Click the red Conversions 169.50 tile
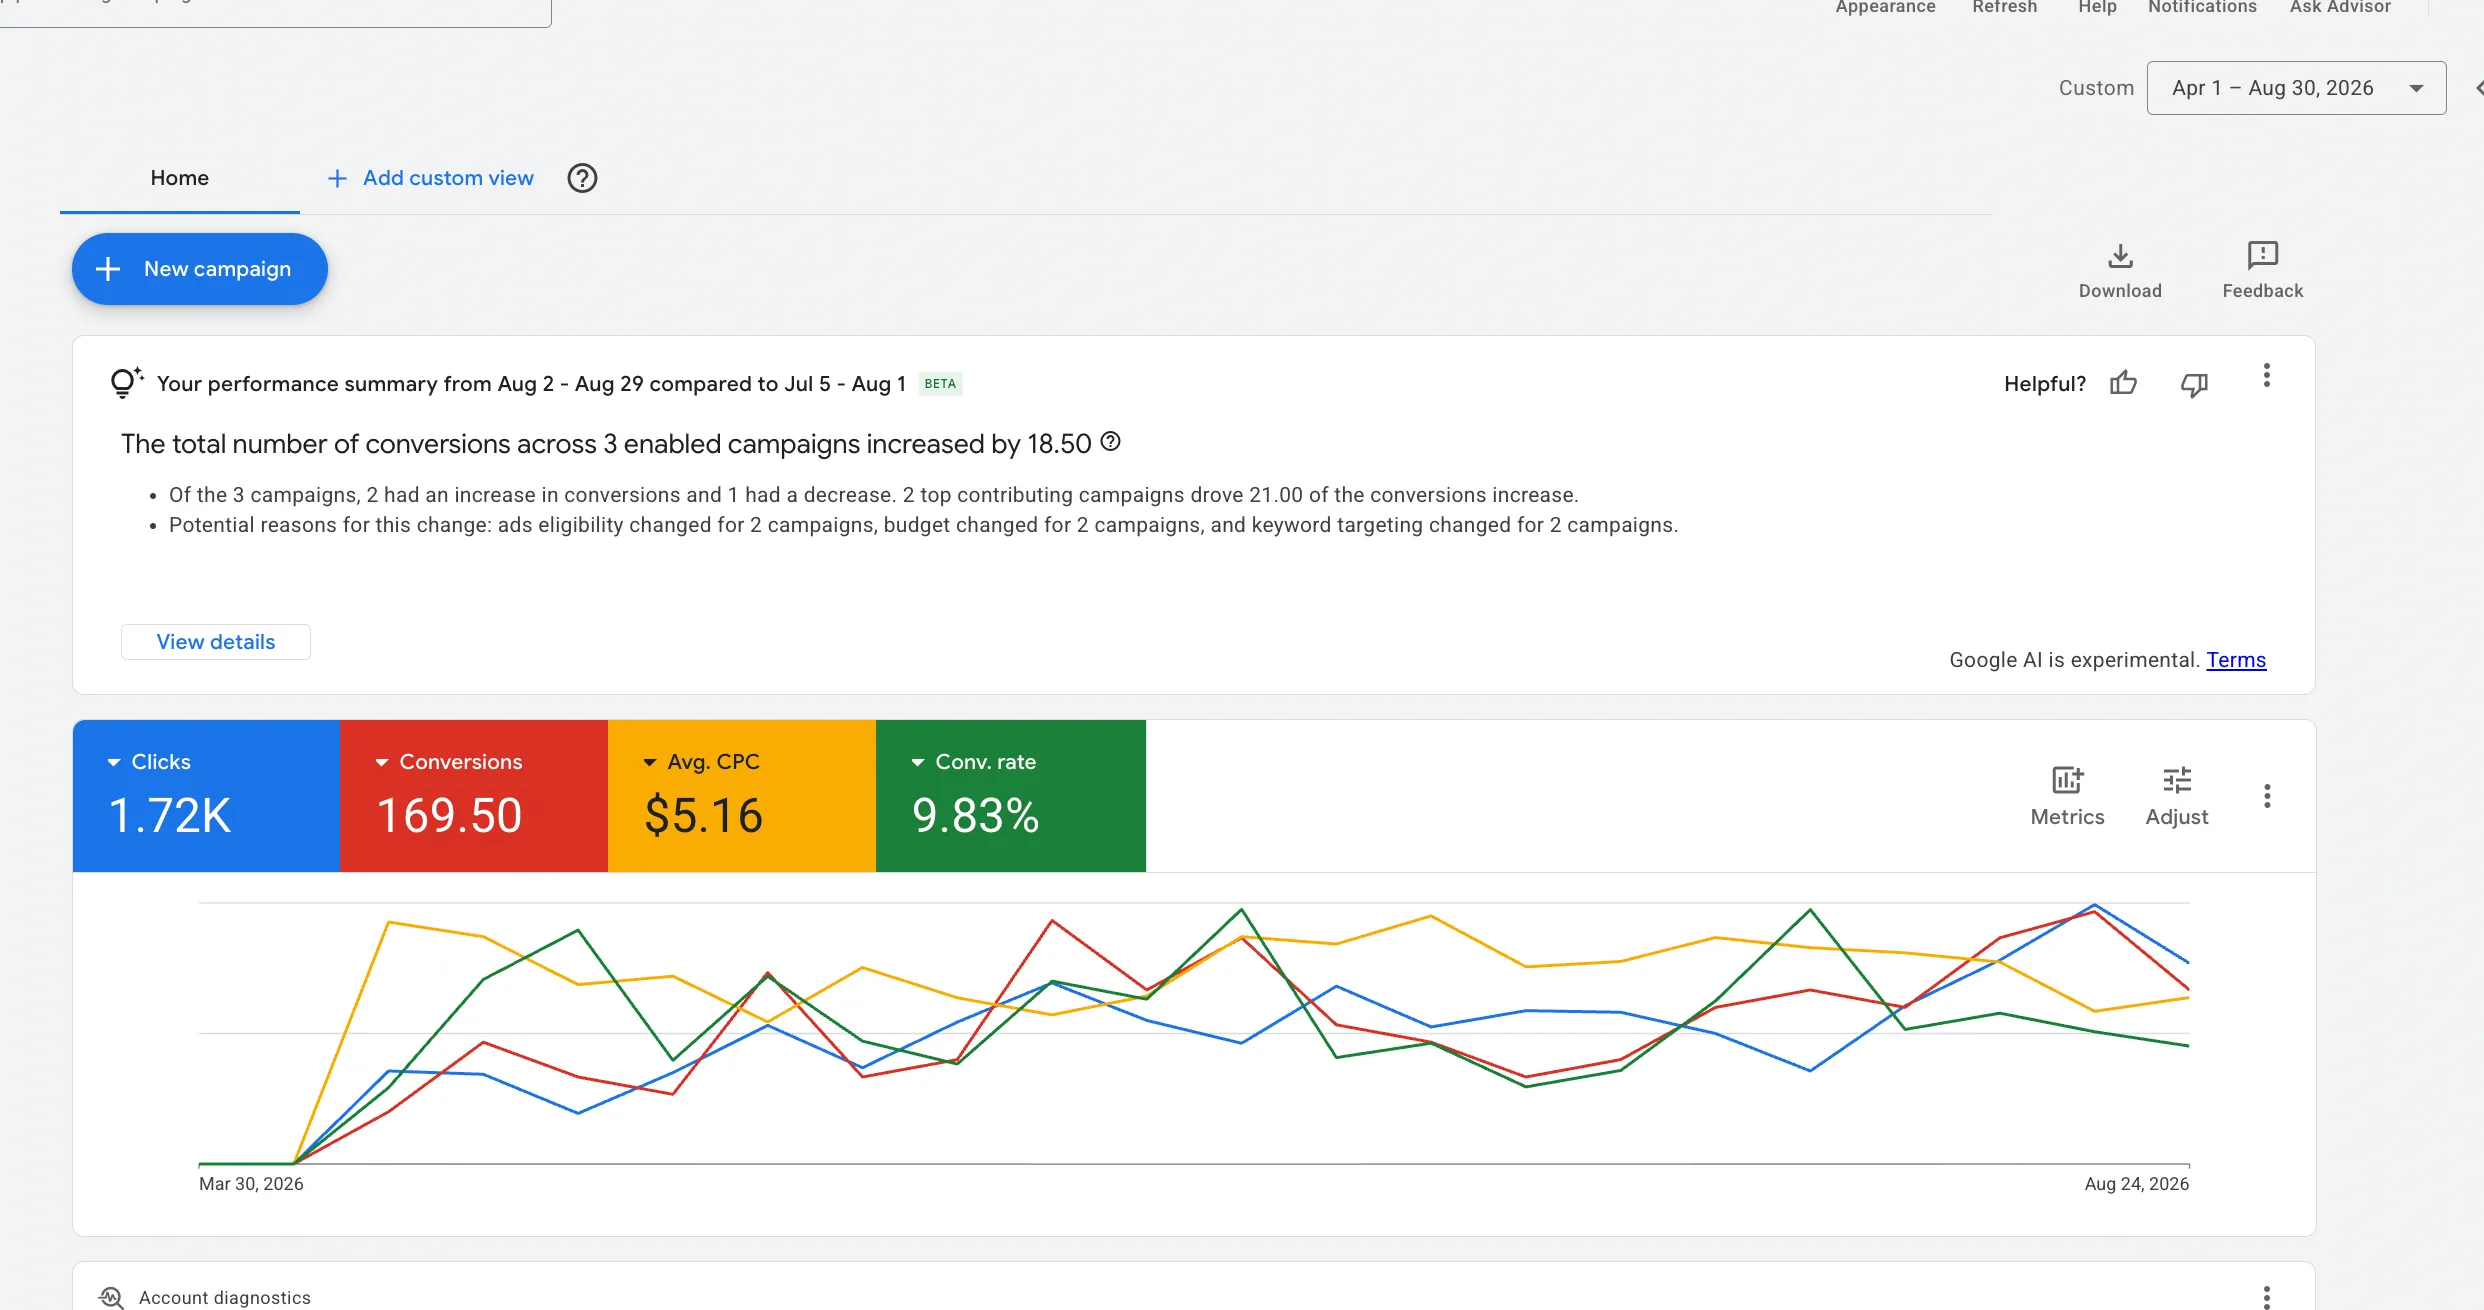 pyautogui.click(x=474, y=796)
